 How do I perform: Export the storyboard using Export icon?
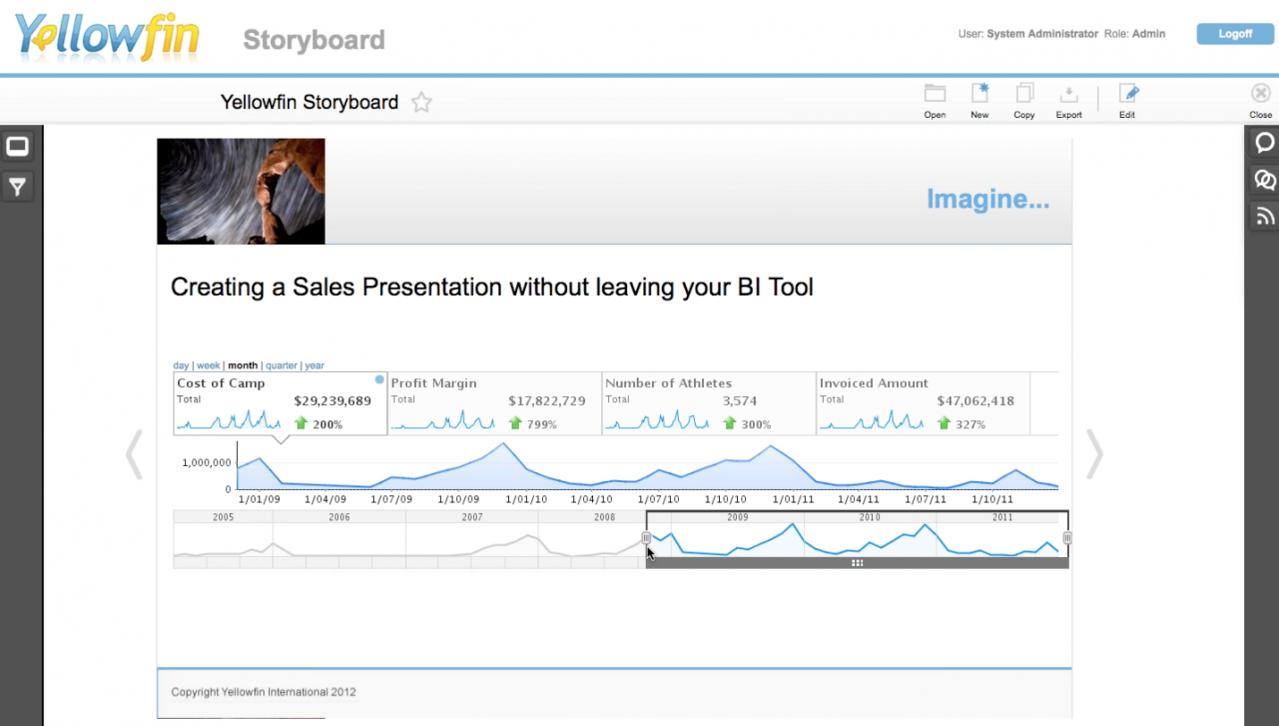1068,95
